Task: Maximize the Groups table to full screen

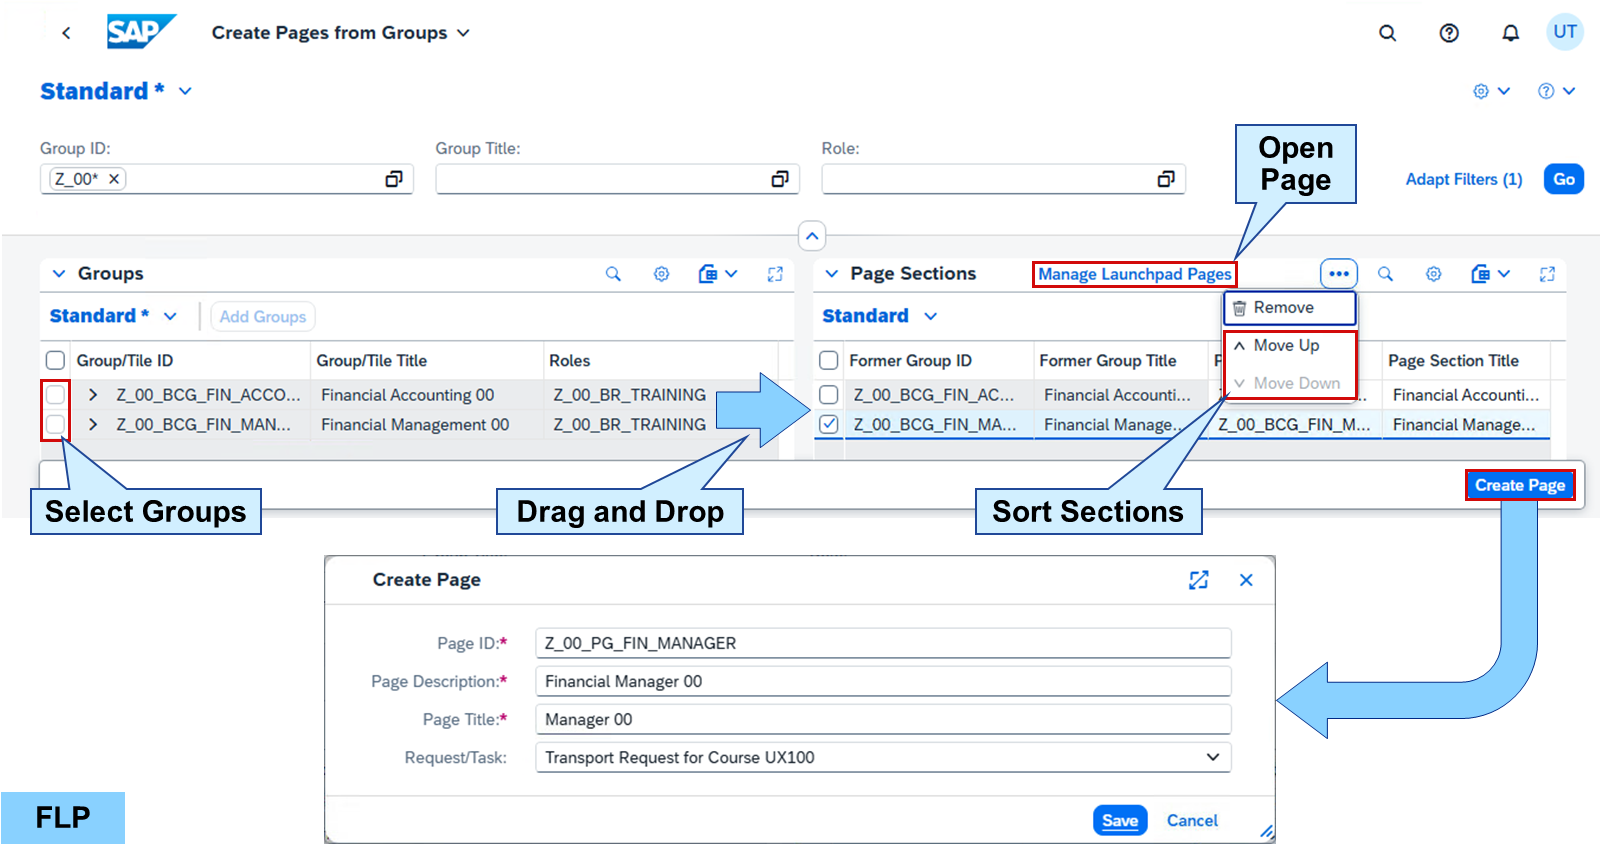Action: point(775,274)
